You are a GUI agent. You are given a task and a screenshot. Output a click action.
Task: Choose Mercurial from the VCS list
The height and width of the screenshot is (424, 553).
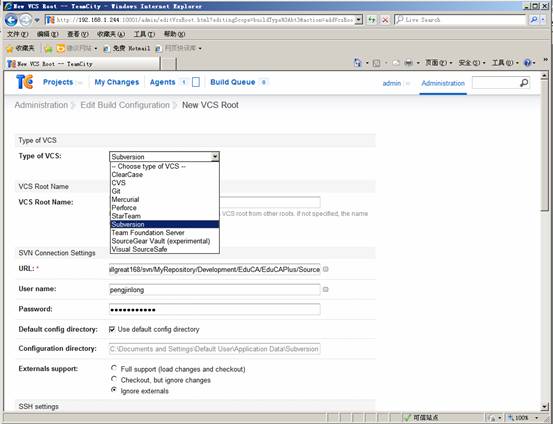click(x=164, y=199)
